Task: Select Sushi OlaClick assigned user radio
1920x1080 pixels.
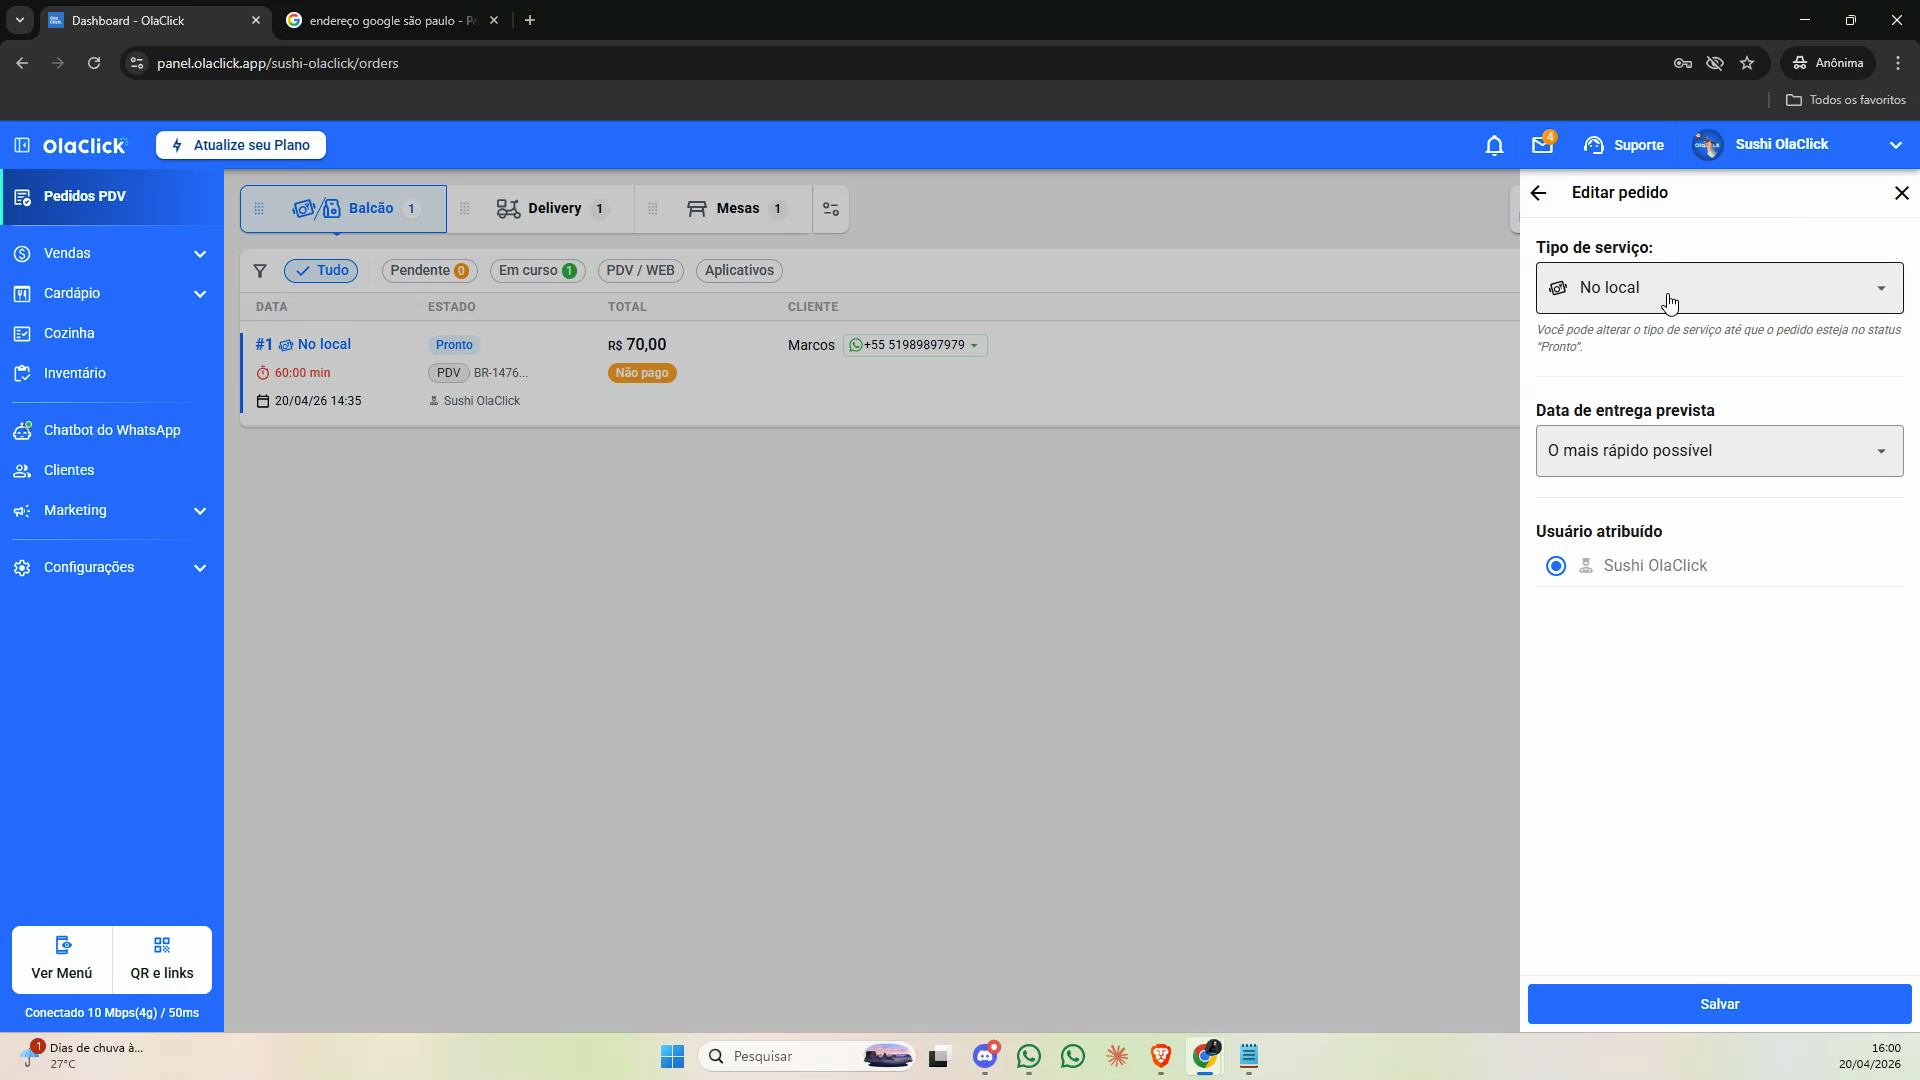Action: point(1556,566)
